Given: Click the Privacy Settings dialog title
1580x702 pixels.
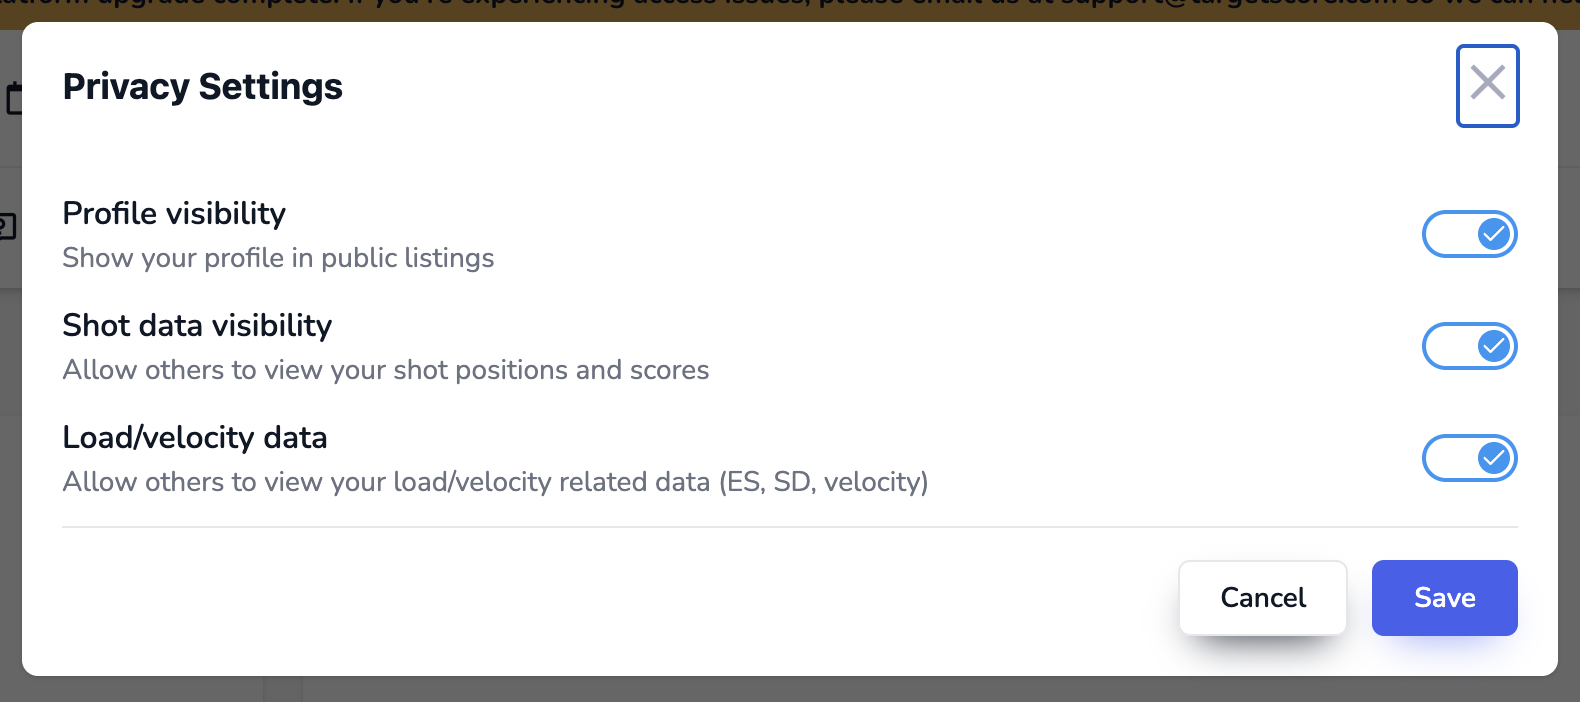Looking at the screenshot, I should [202, 86].
